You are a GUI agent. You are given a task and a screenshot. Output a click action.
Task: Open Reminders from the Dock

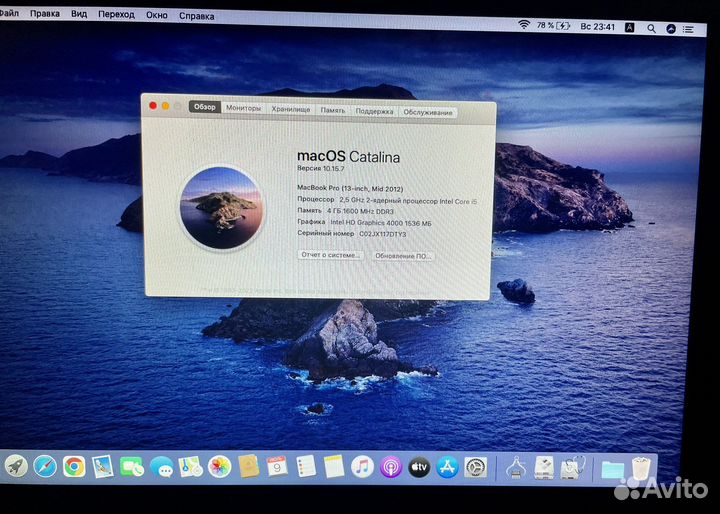pyautogui.click(x=306, y=467)
